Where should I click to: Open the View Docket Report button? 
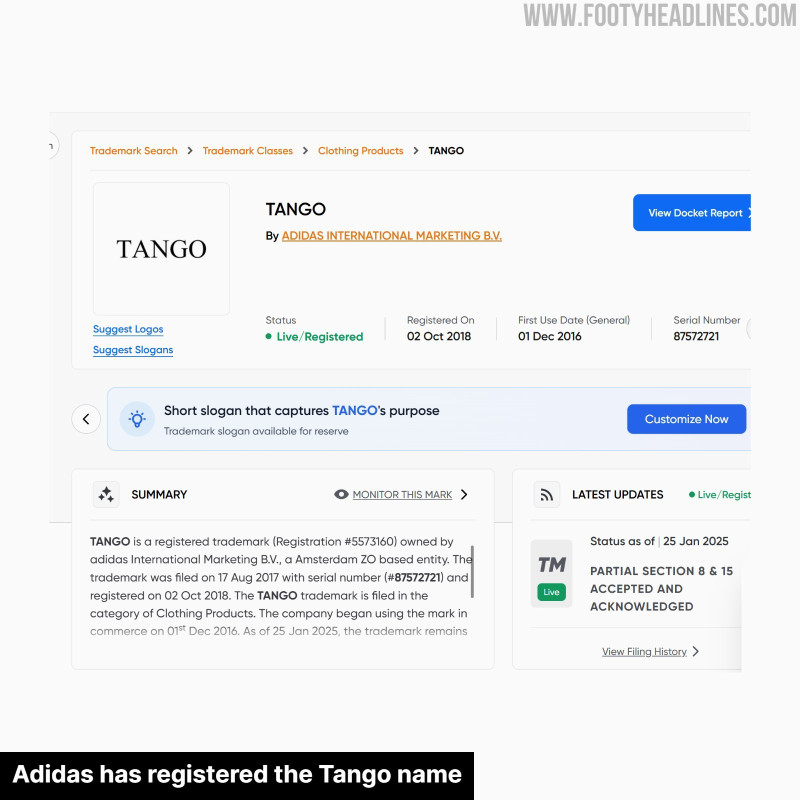tap(692, 212)
